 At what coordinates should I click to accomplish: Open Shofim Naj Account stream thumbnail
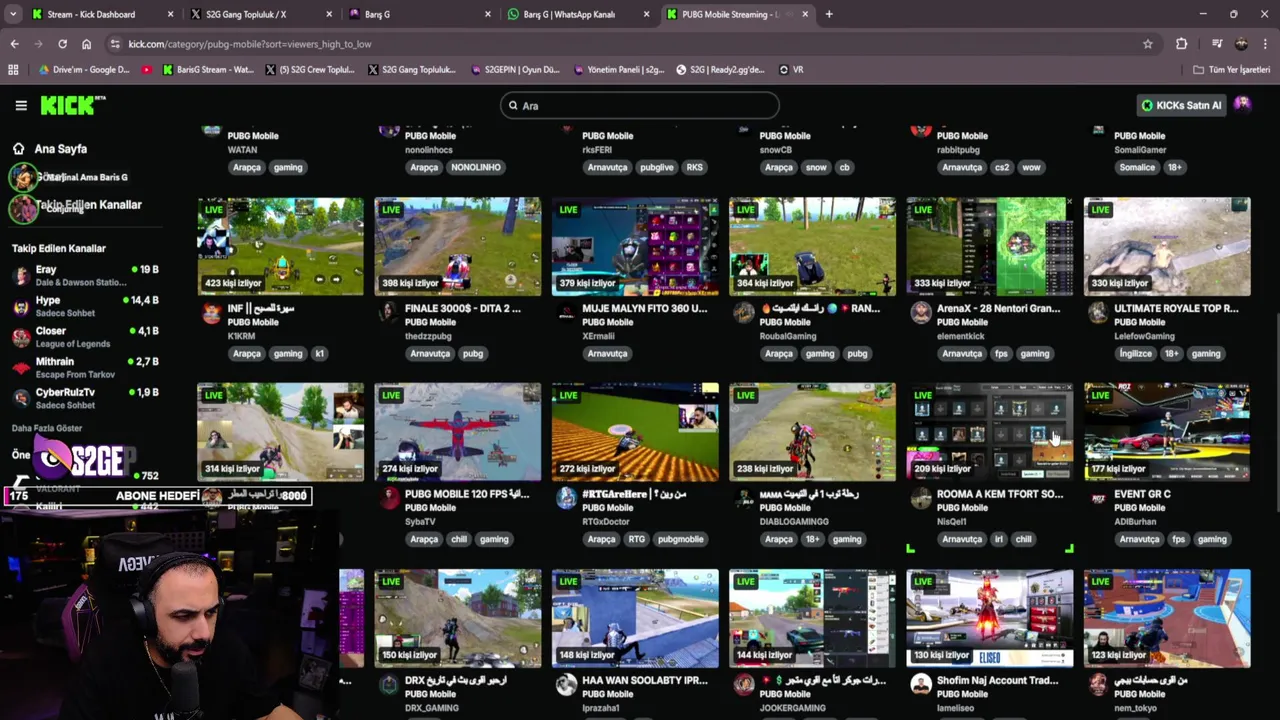pos(990,618)
